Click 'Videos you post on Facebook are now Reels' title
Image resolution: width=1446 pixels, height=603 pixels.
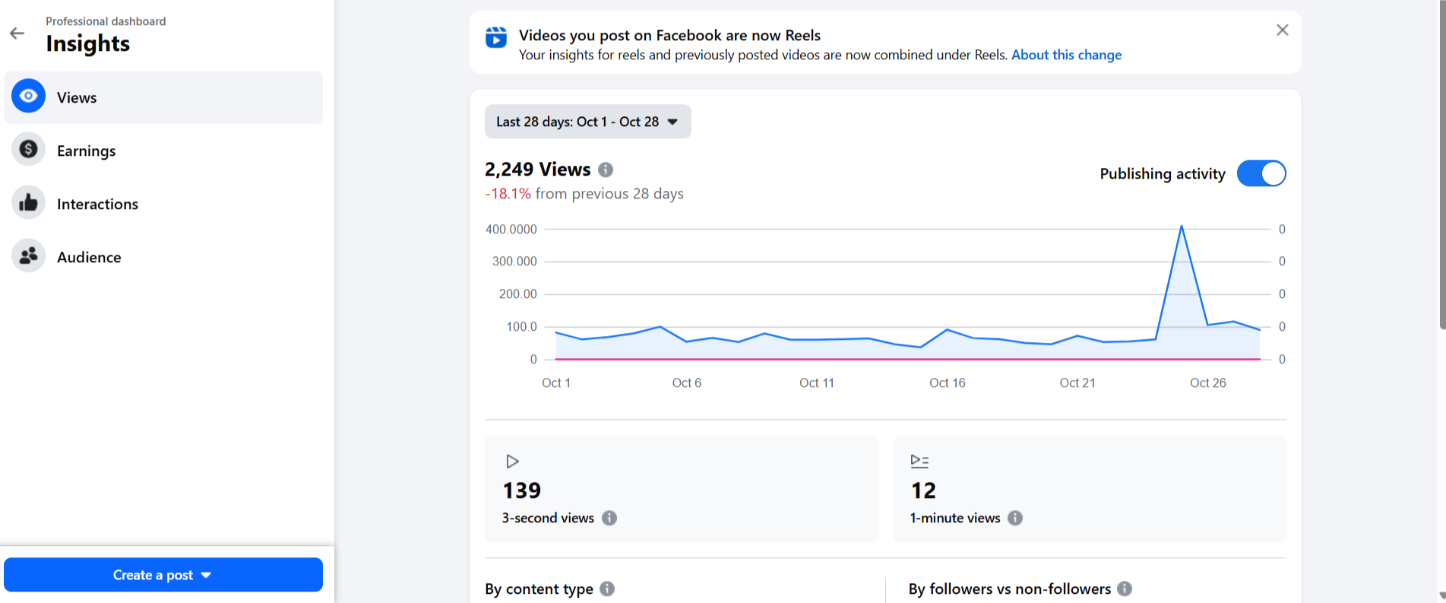[x=670, y=36]
